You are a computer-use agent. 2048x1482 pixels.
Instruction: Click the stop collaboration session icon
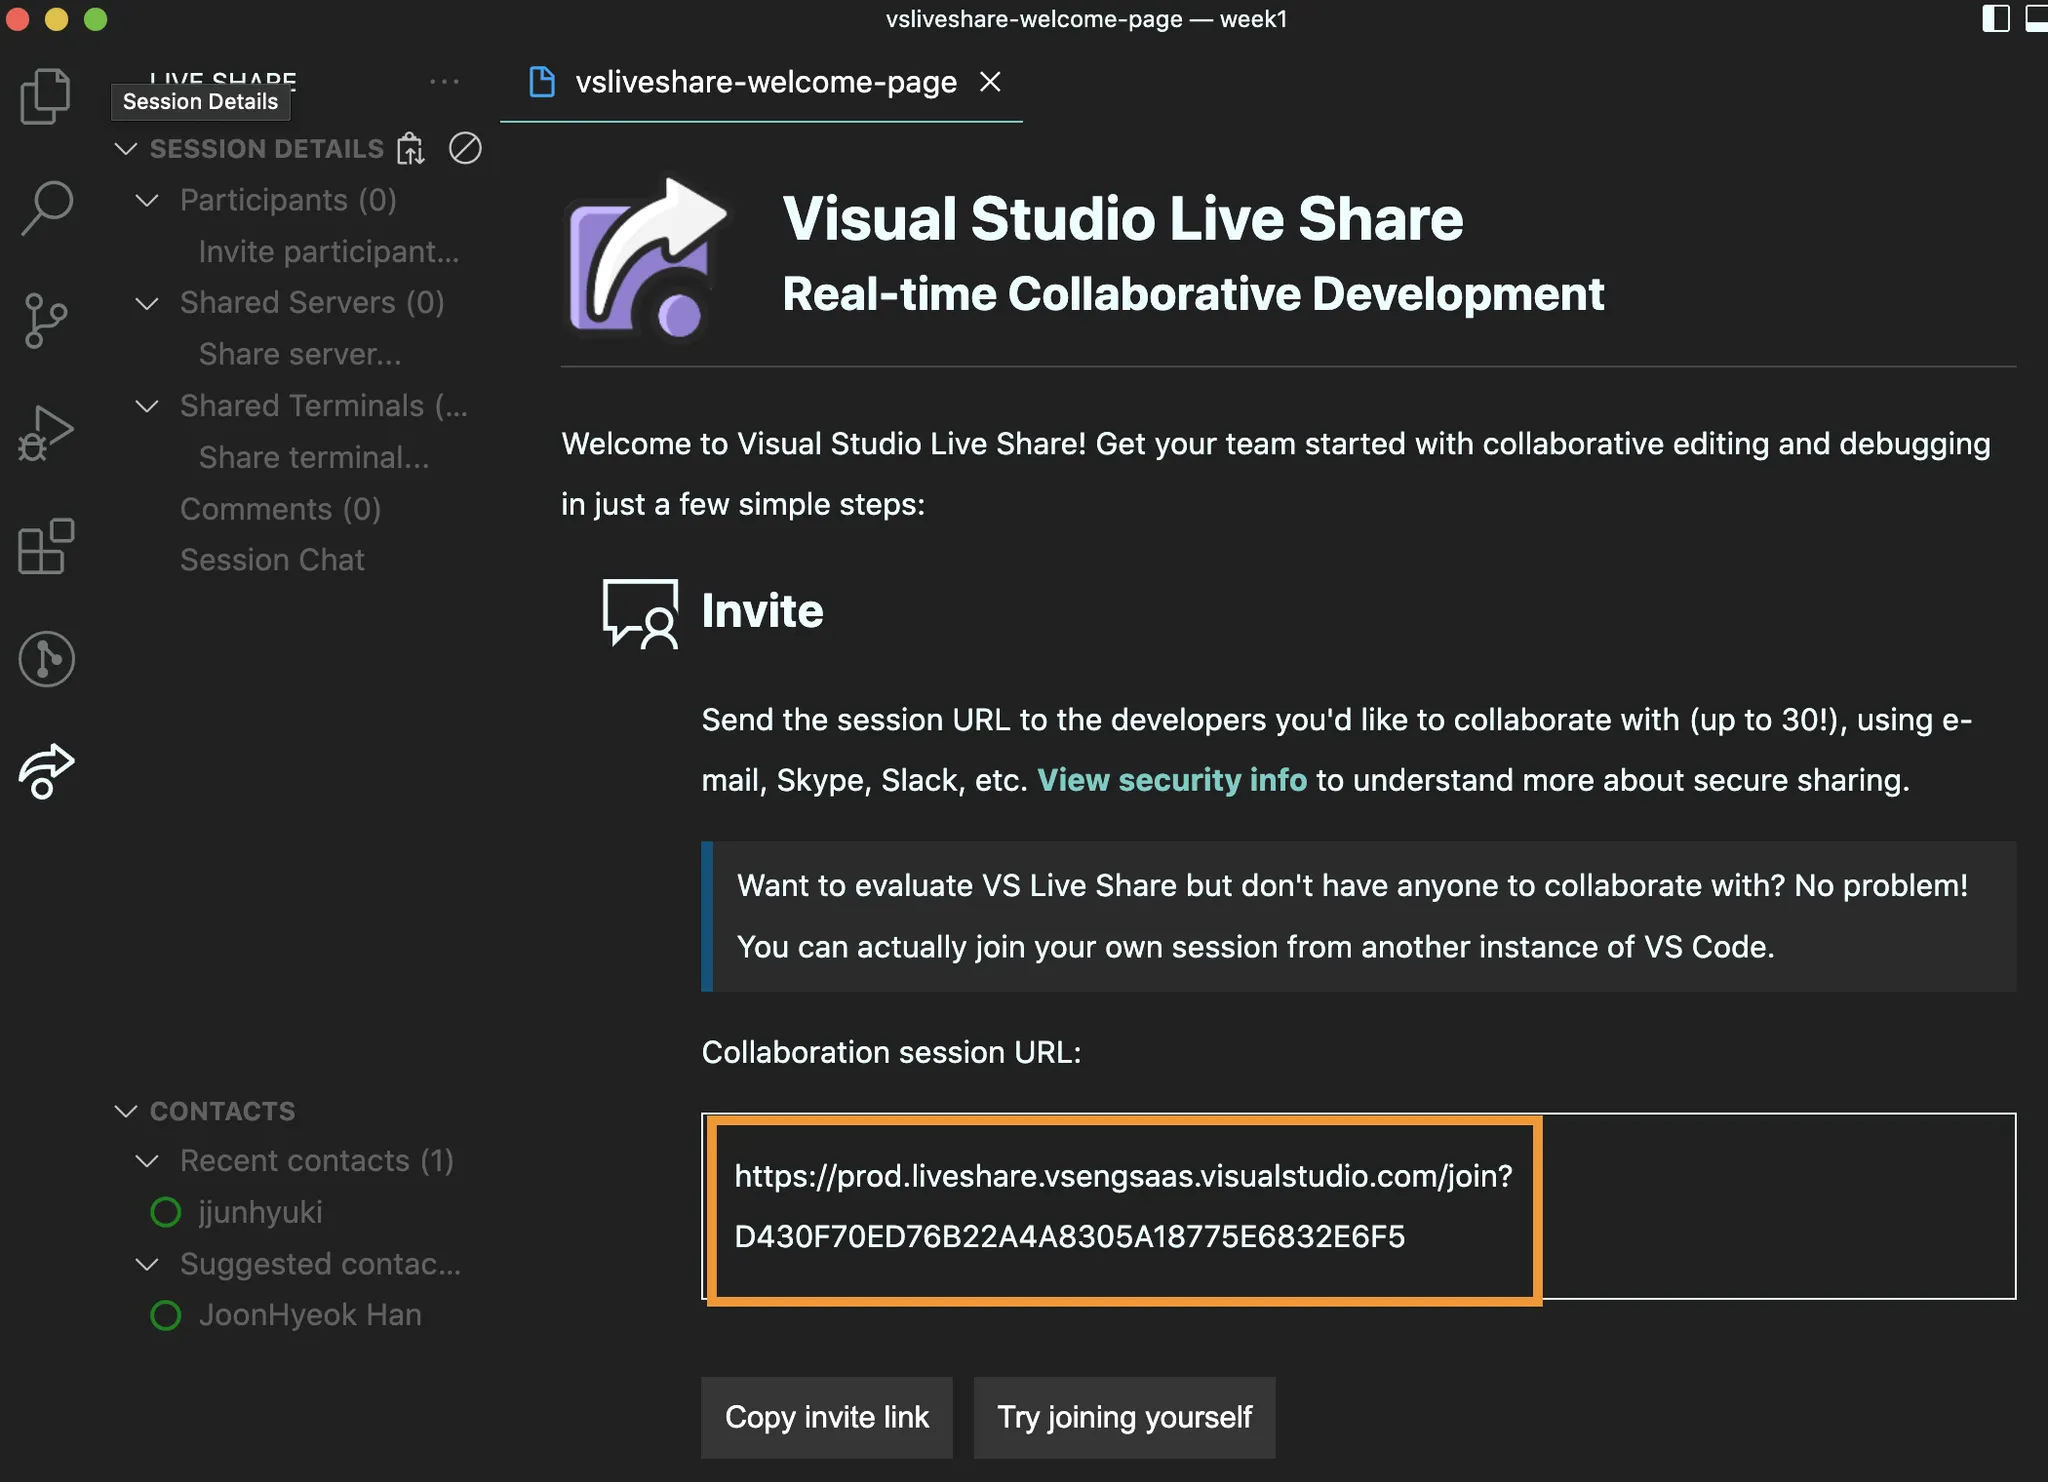tap(465, 148)
